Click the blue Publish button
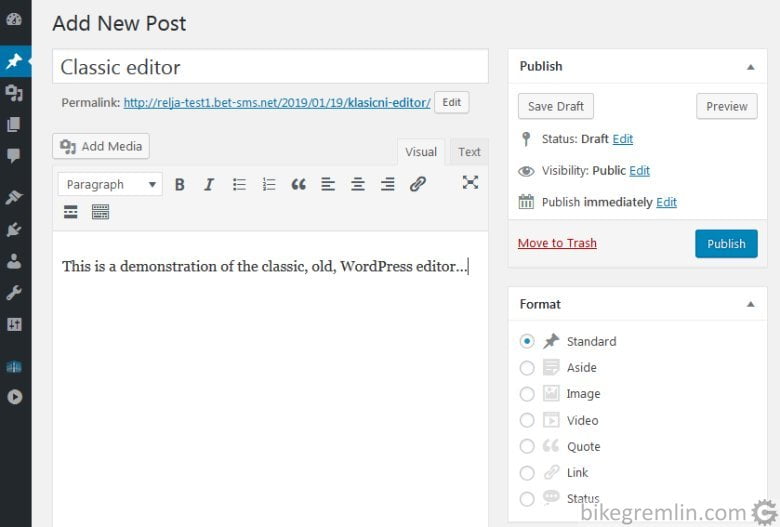The height and width of the screenshot is (527, 780). [726, 243]
